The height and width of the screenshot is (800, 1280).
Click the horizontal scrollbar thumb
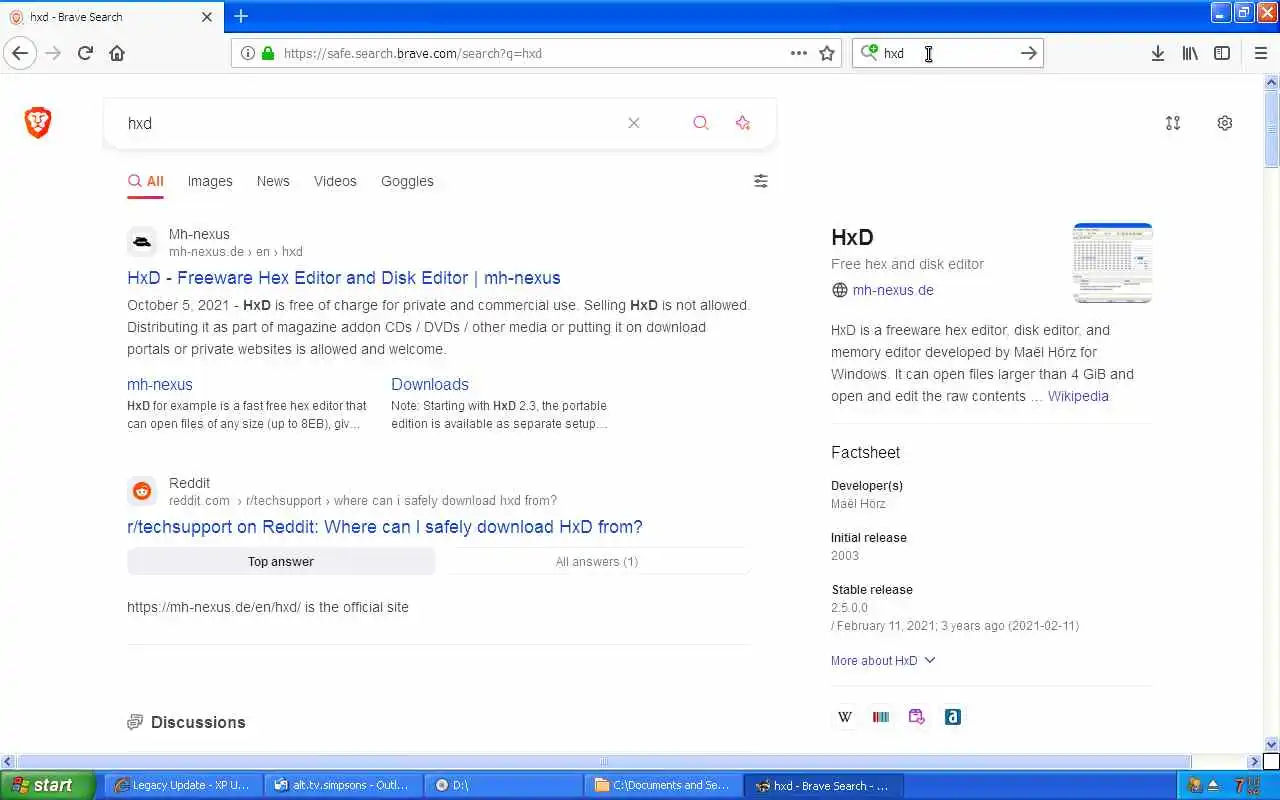(x=604, y=762)
